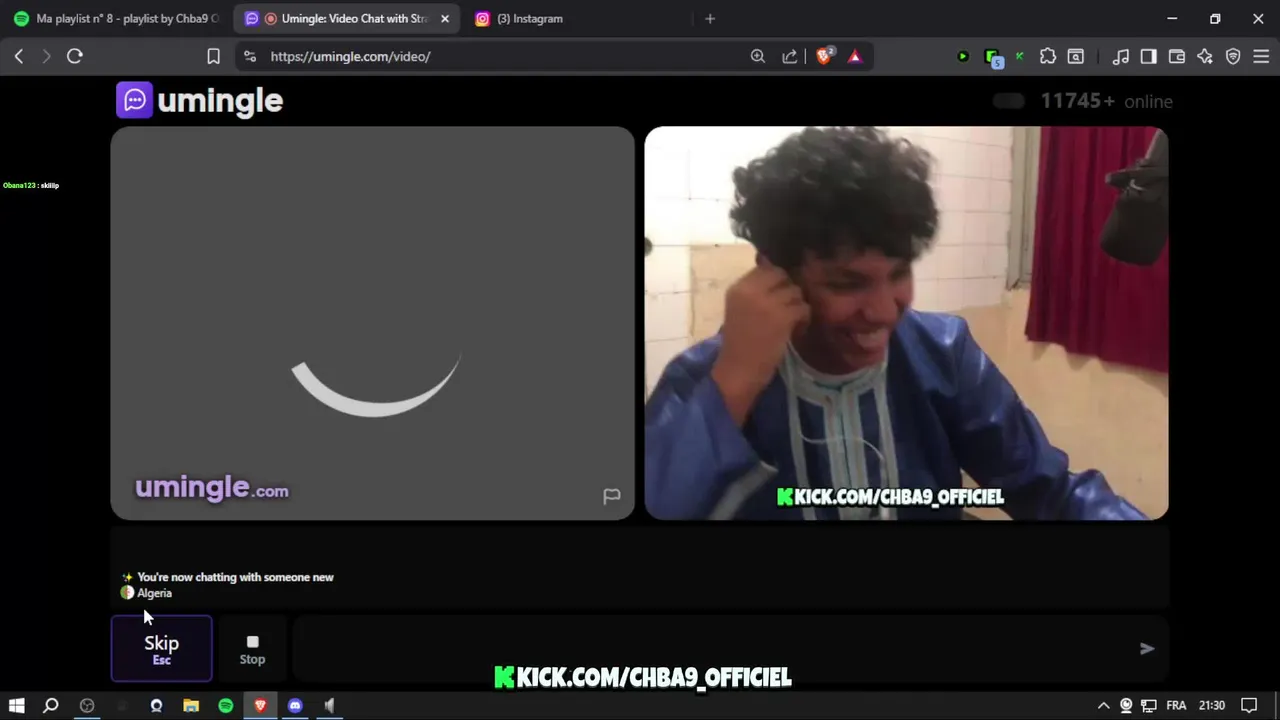Launch Leo AI sparkle icon
The image size is (1280, 720).
click(1205, 57)
